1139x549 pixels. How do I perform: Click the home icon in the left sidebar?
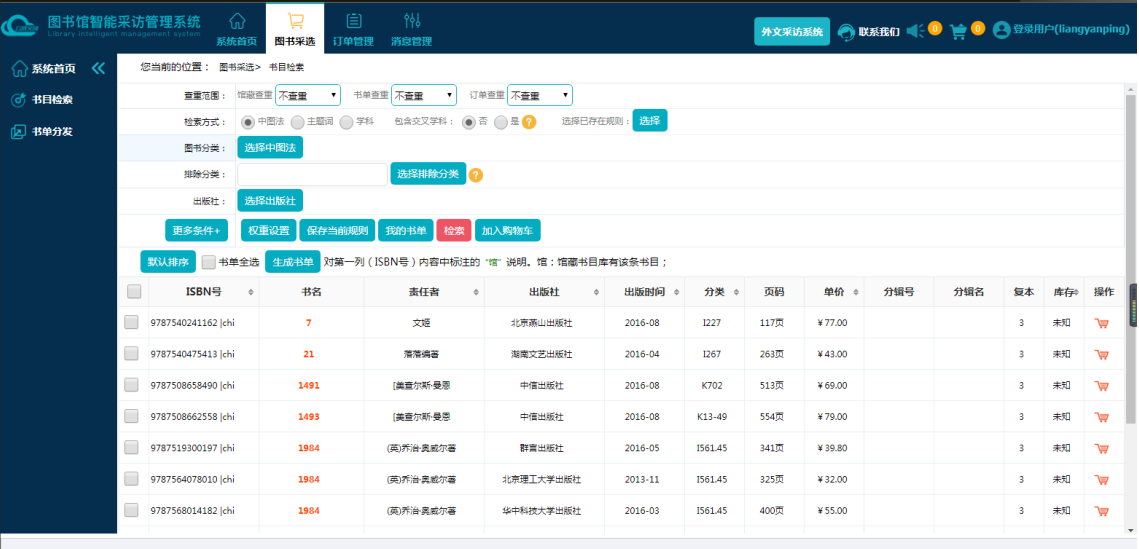tap(20, 69)
